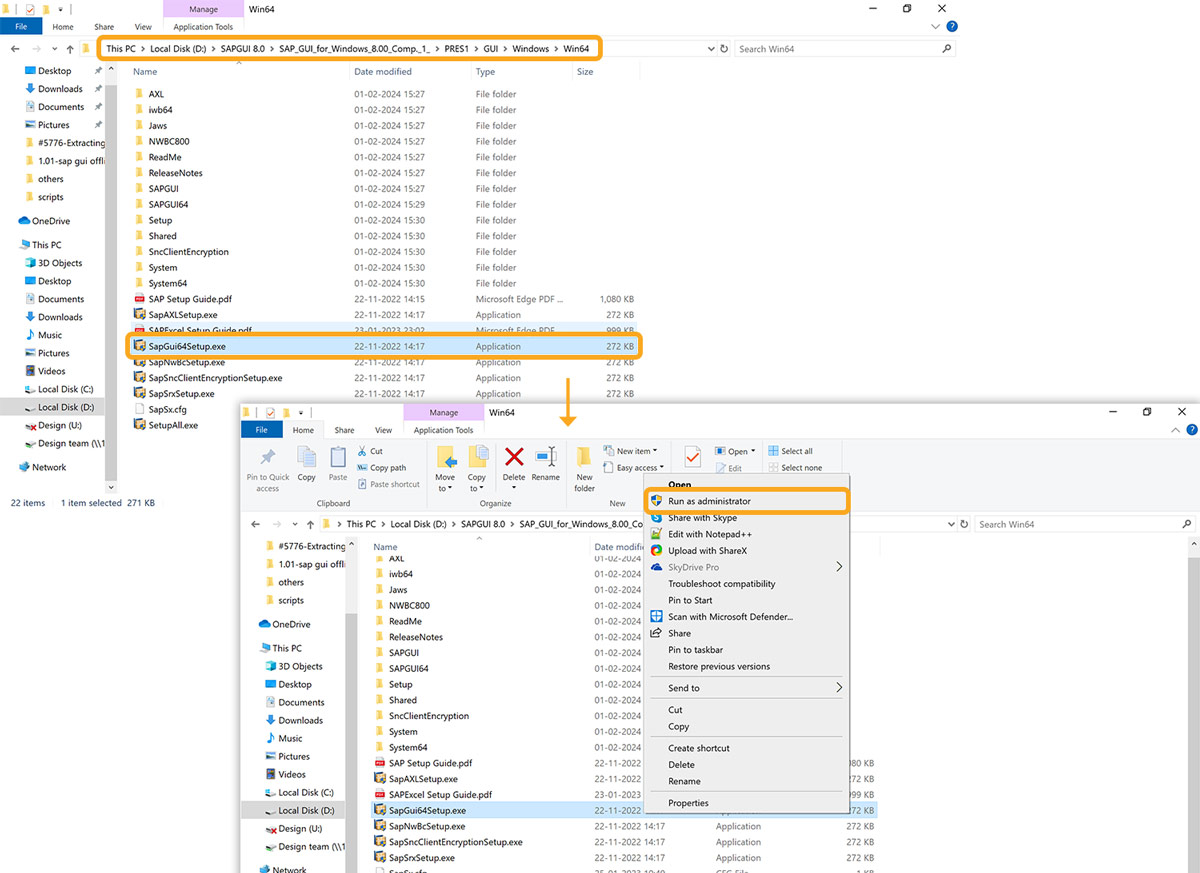Image resolution: width=1200 pixels, height=873 pixels.
Task: Click the Up arrow in the front Explorer window
Action: click(309, 524)
